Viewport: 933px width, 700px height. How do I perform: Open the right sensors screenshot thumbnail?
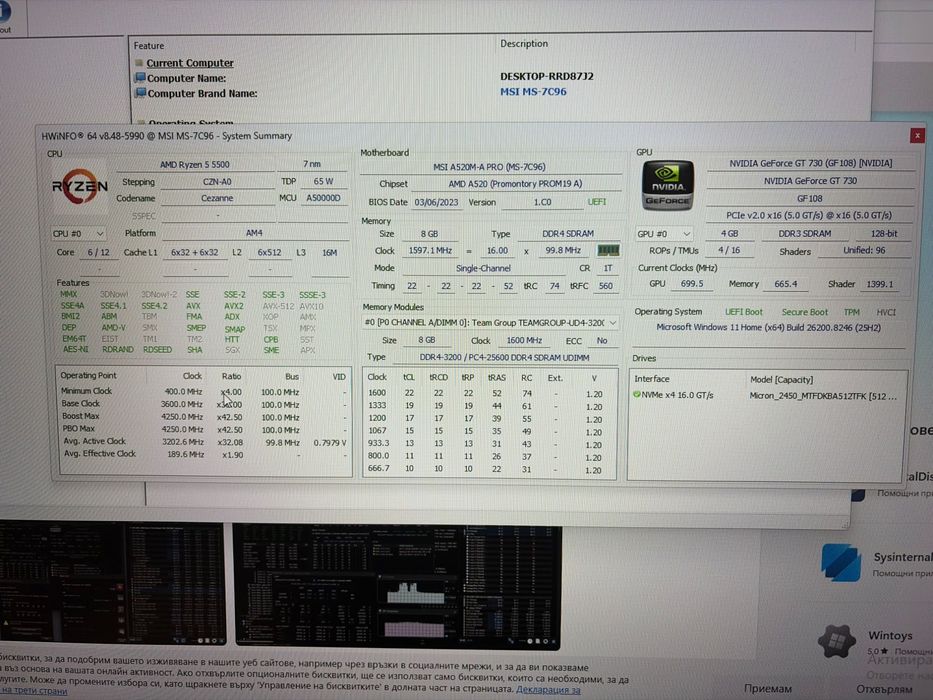pos(397,586)
